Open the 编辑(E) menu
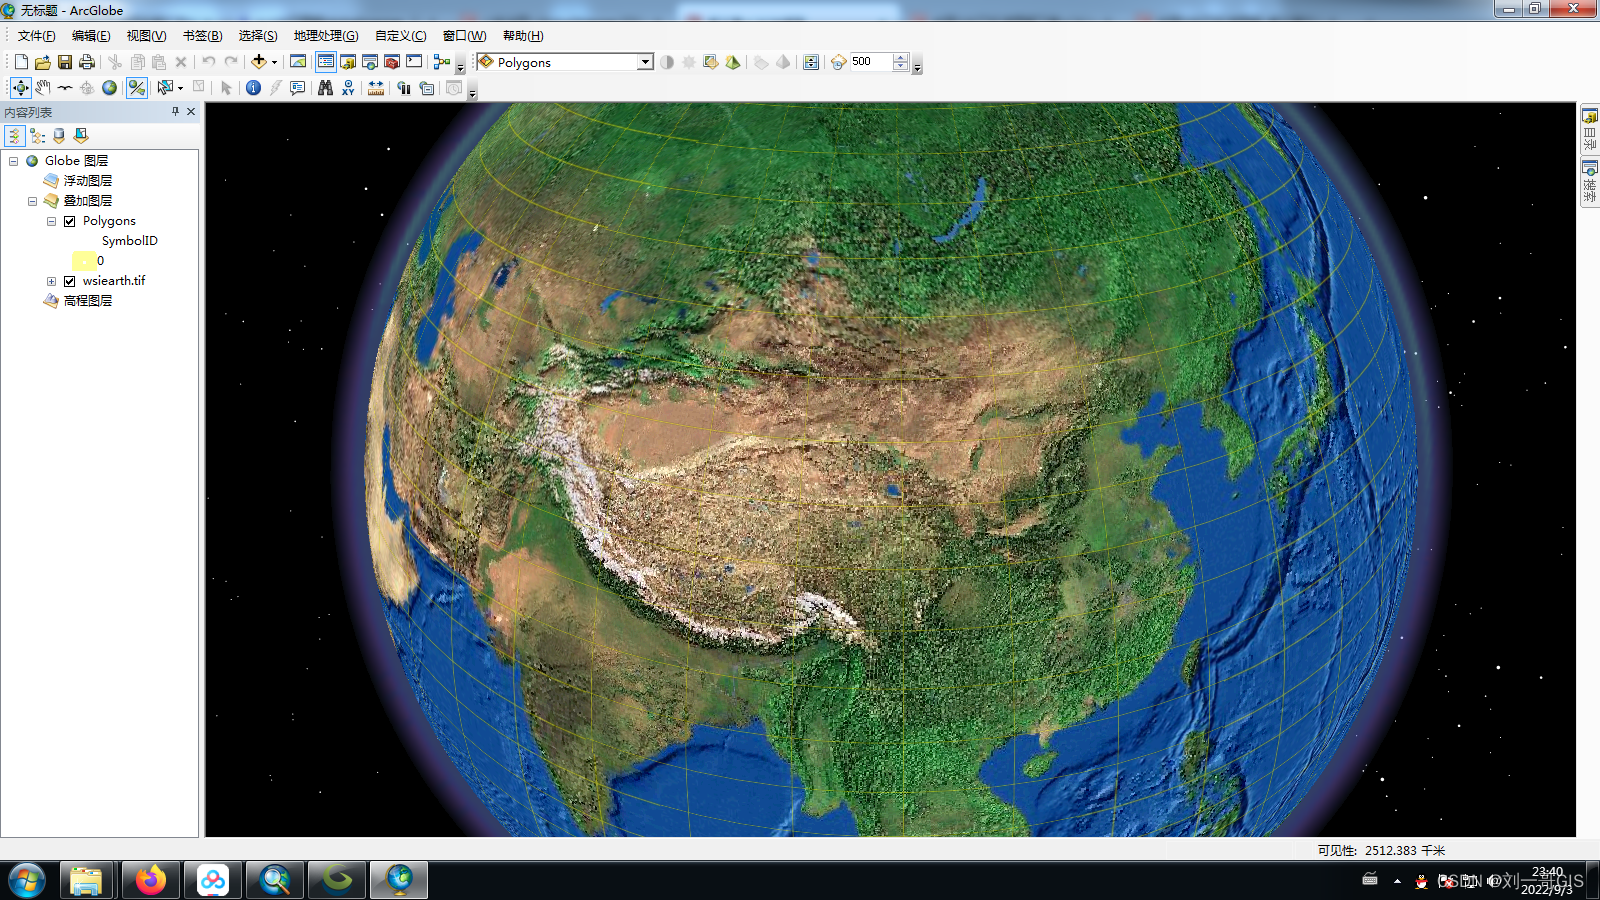This screenshot has height=900, width=1600. 91,36
